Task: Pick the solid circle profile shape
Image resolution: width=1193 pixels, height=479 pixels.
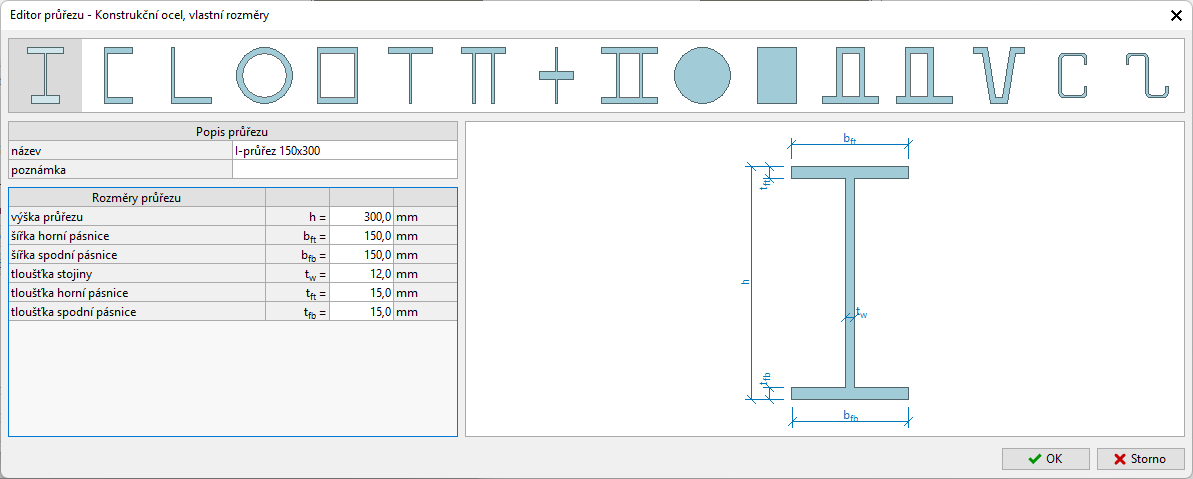Action: 702,75
